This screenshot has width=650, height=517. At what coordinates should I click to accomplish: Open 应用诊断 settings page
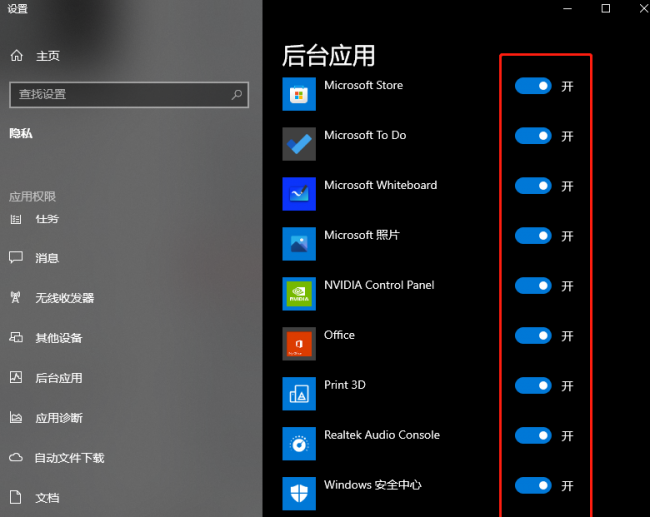[59, 418]
